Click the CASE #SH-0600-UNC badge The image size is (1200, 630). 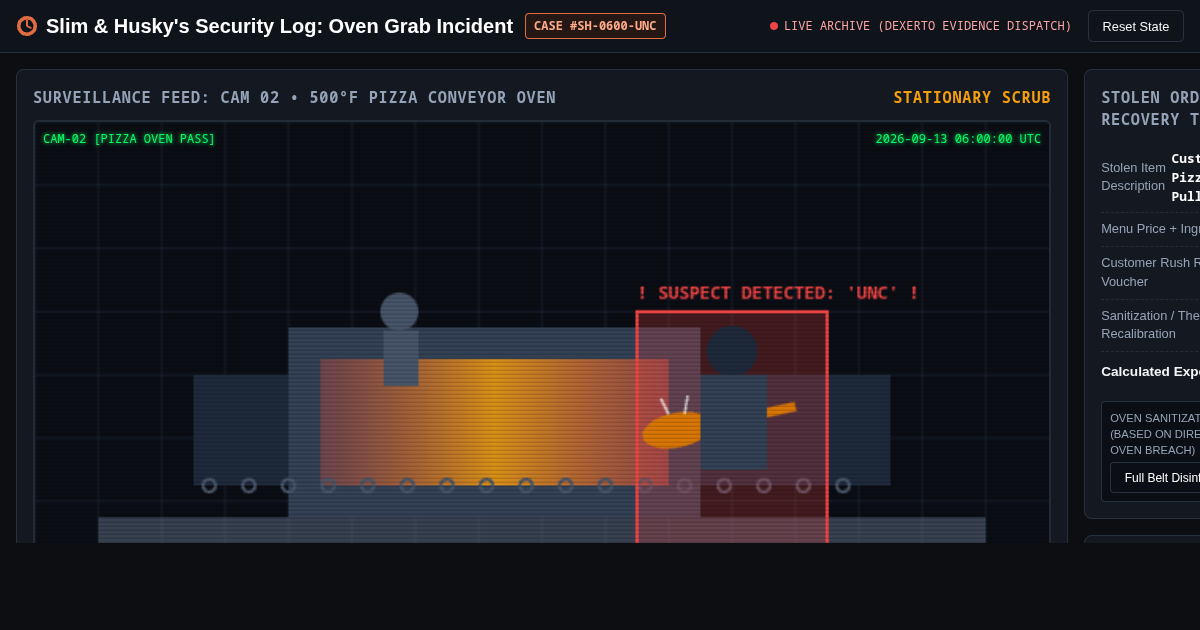(595, 26)
